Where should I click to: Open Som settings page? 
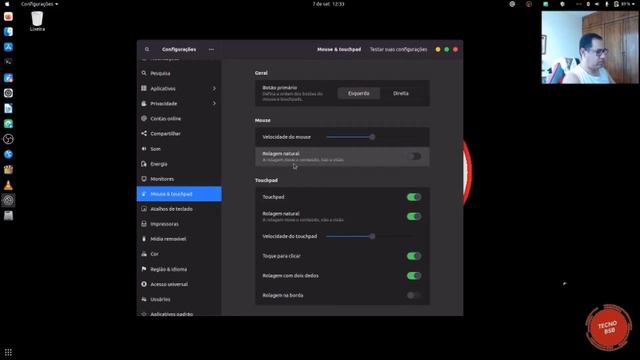coord(179,149)
